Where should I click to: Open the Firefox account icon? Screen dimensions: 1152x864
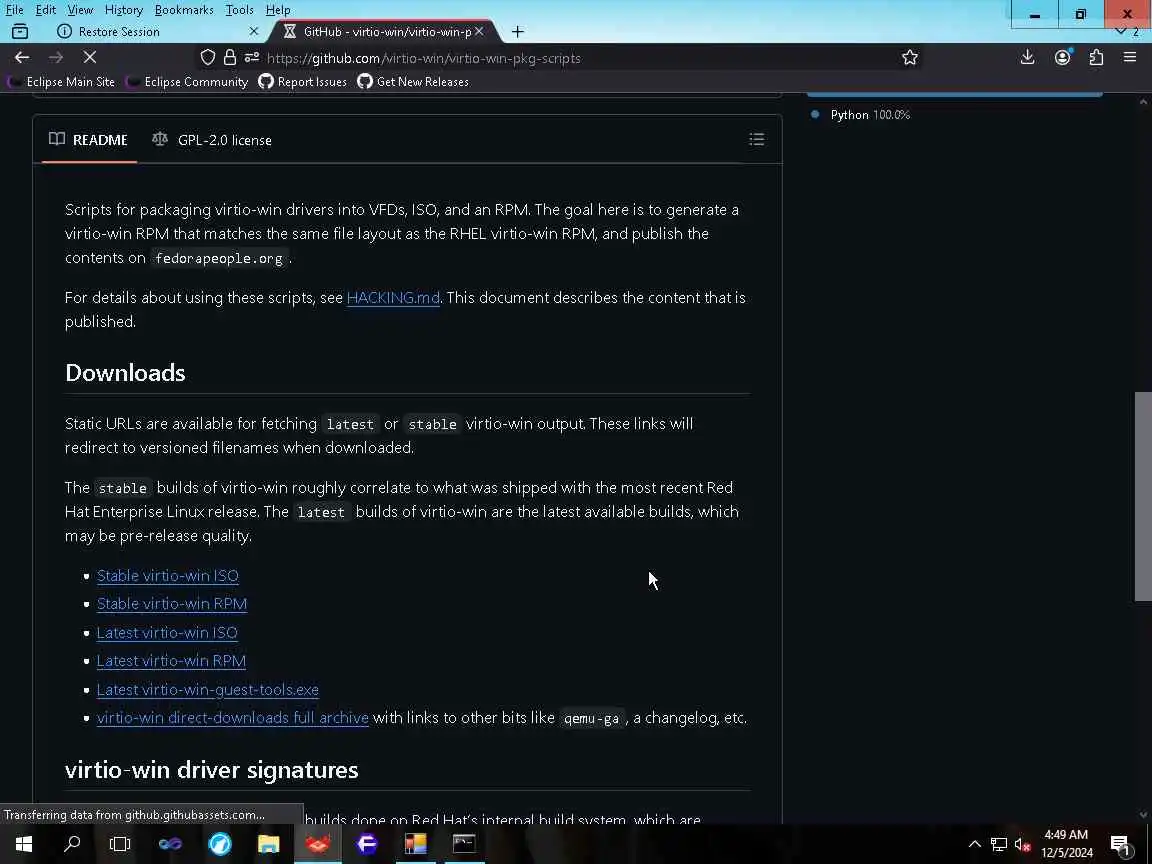[x=1062, y=57]
